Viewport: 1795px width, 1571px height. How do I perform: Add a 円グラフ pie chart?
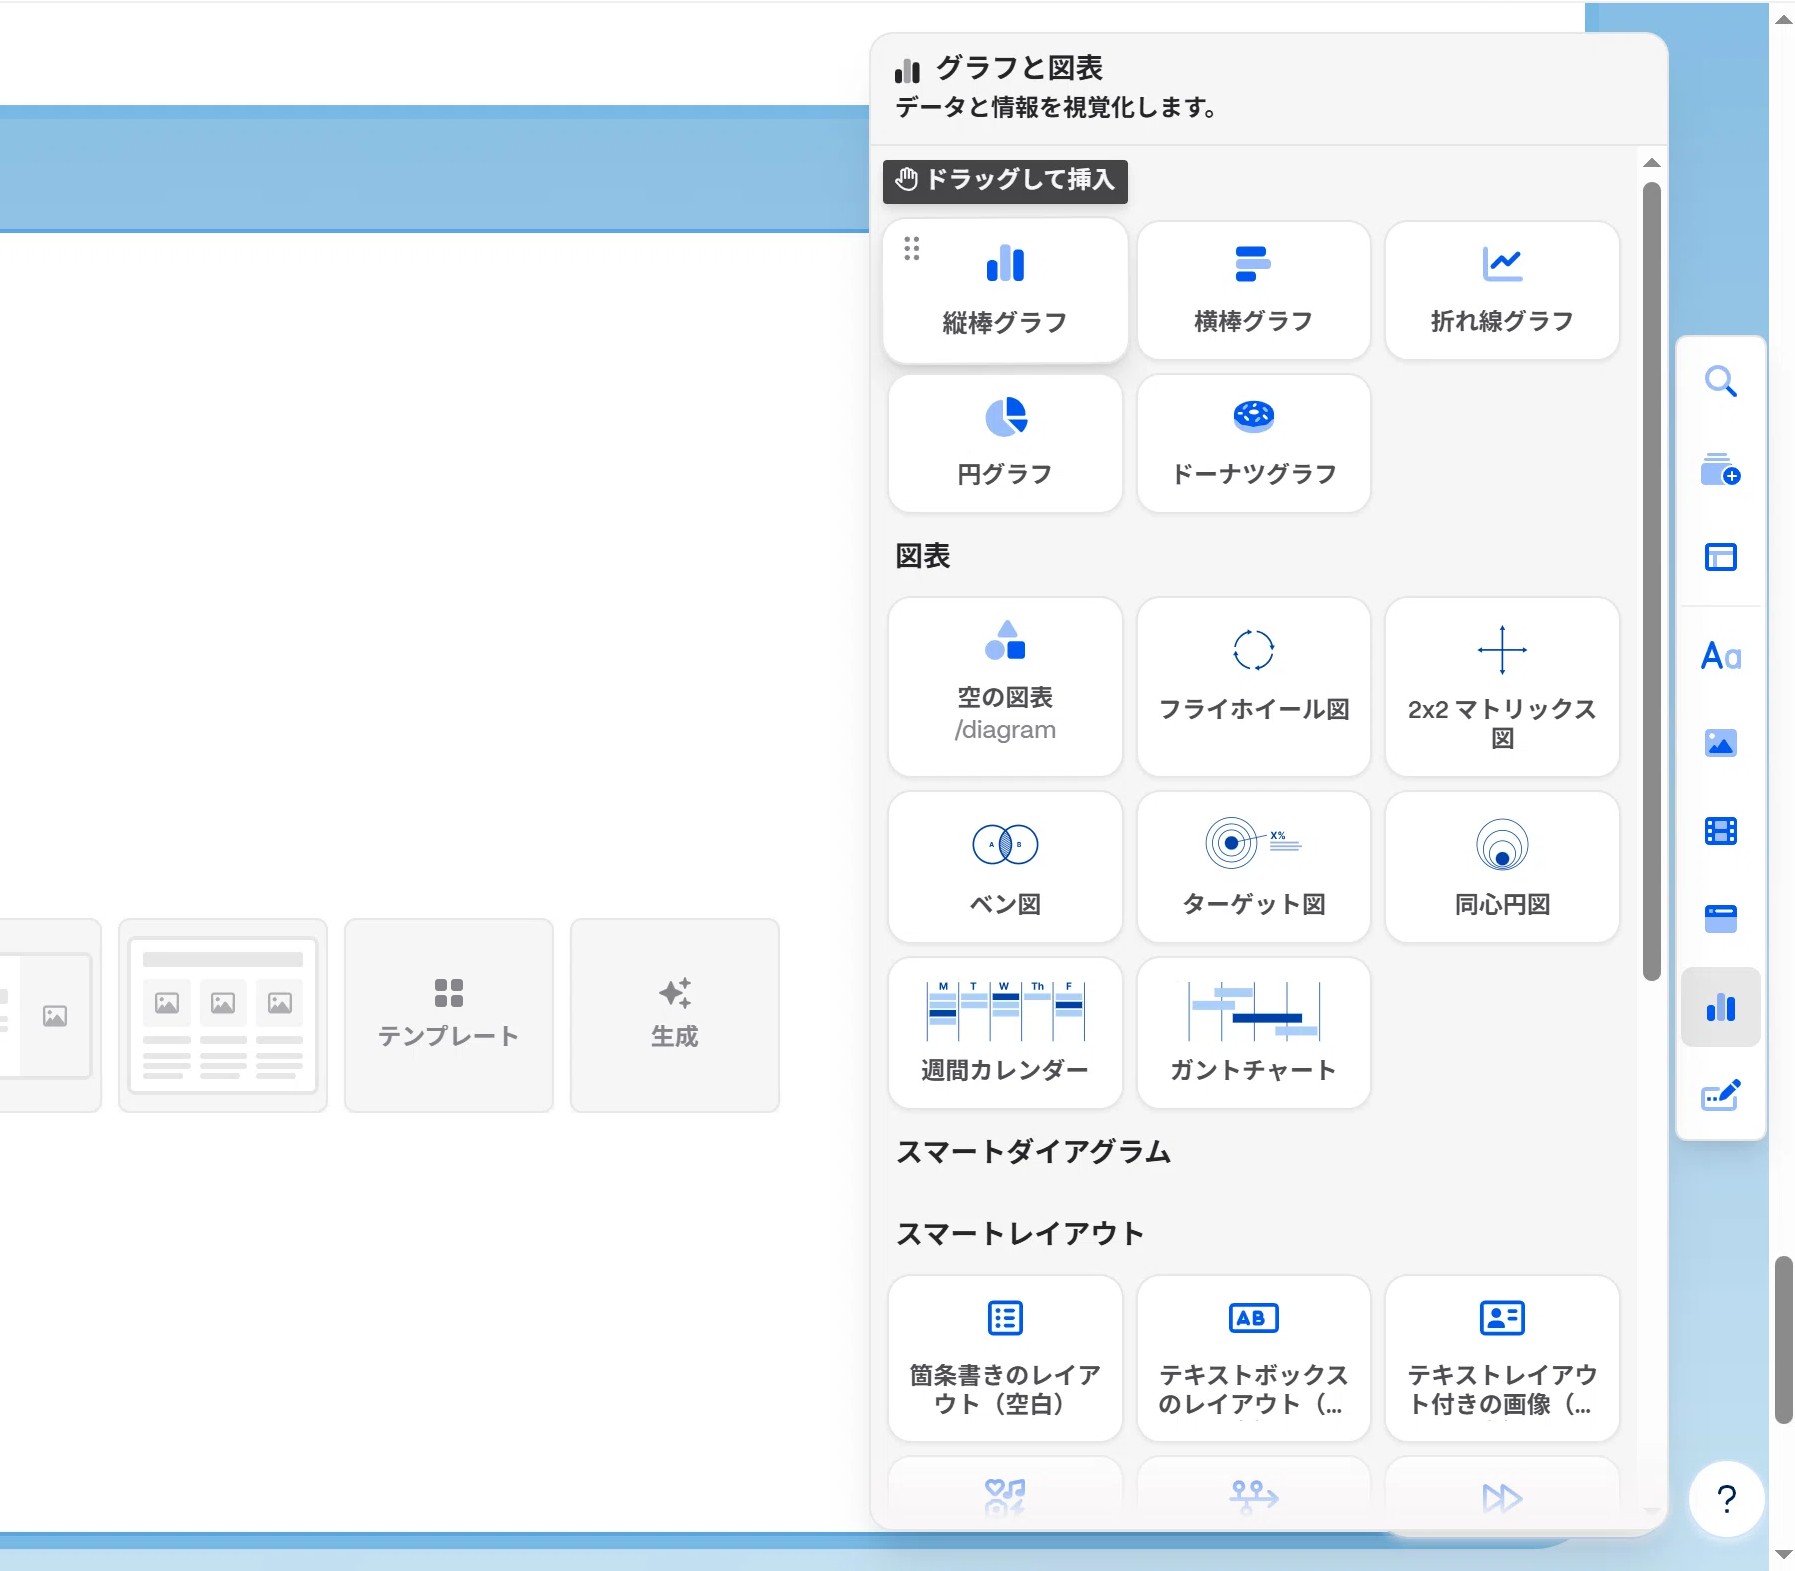coord(1005,443)
